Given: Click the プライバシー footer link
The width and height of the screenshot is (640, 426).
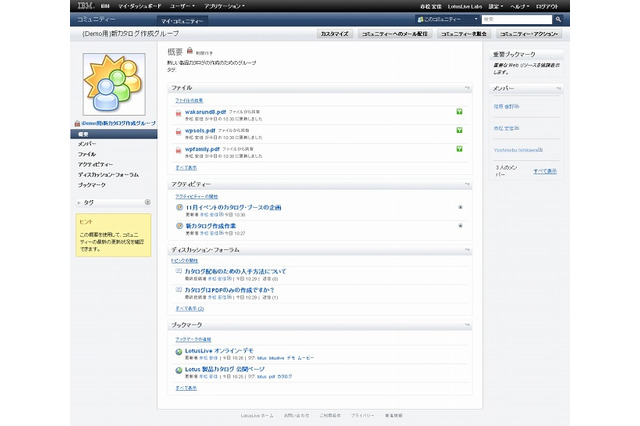Looking at the screenshot, I should [x=362, y=415].
